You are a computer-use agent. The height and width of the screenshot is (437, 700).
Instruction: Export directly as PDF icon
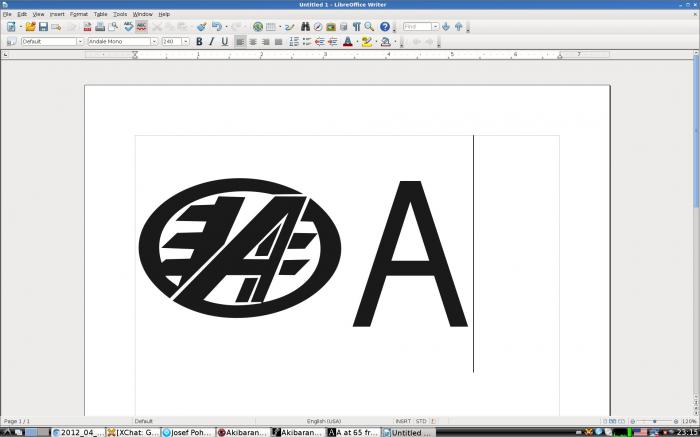point(88,27)
